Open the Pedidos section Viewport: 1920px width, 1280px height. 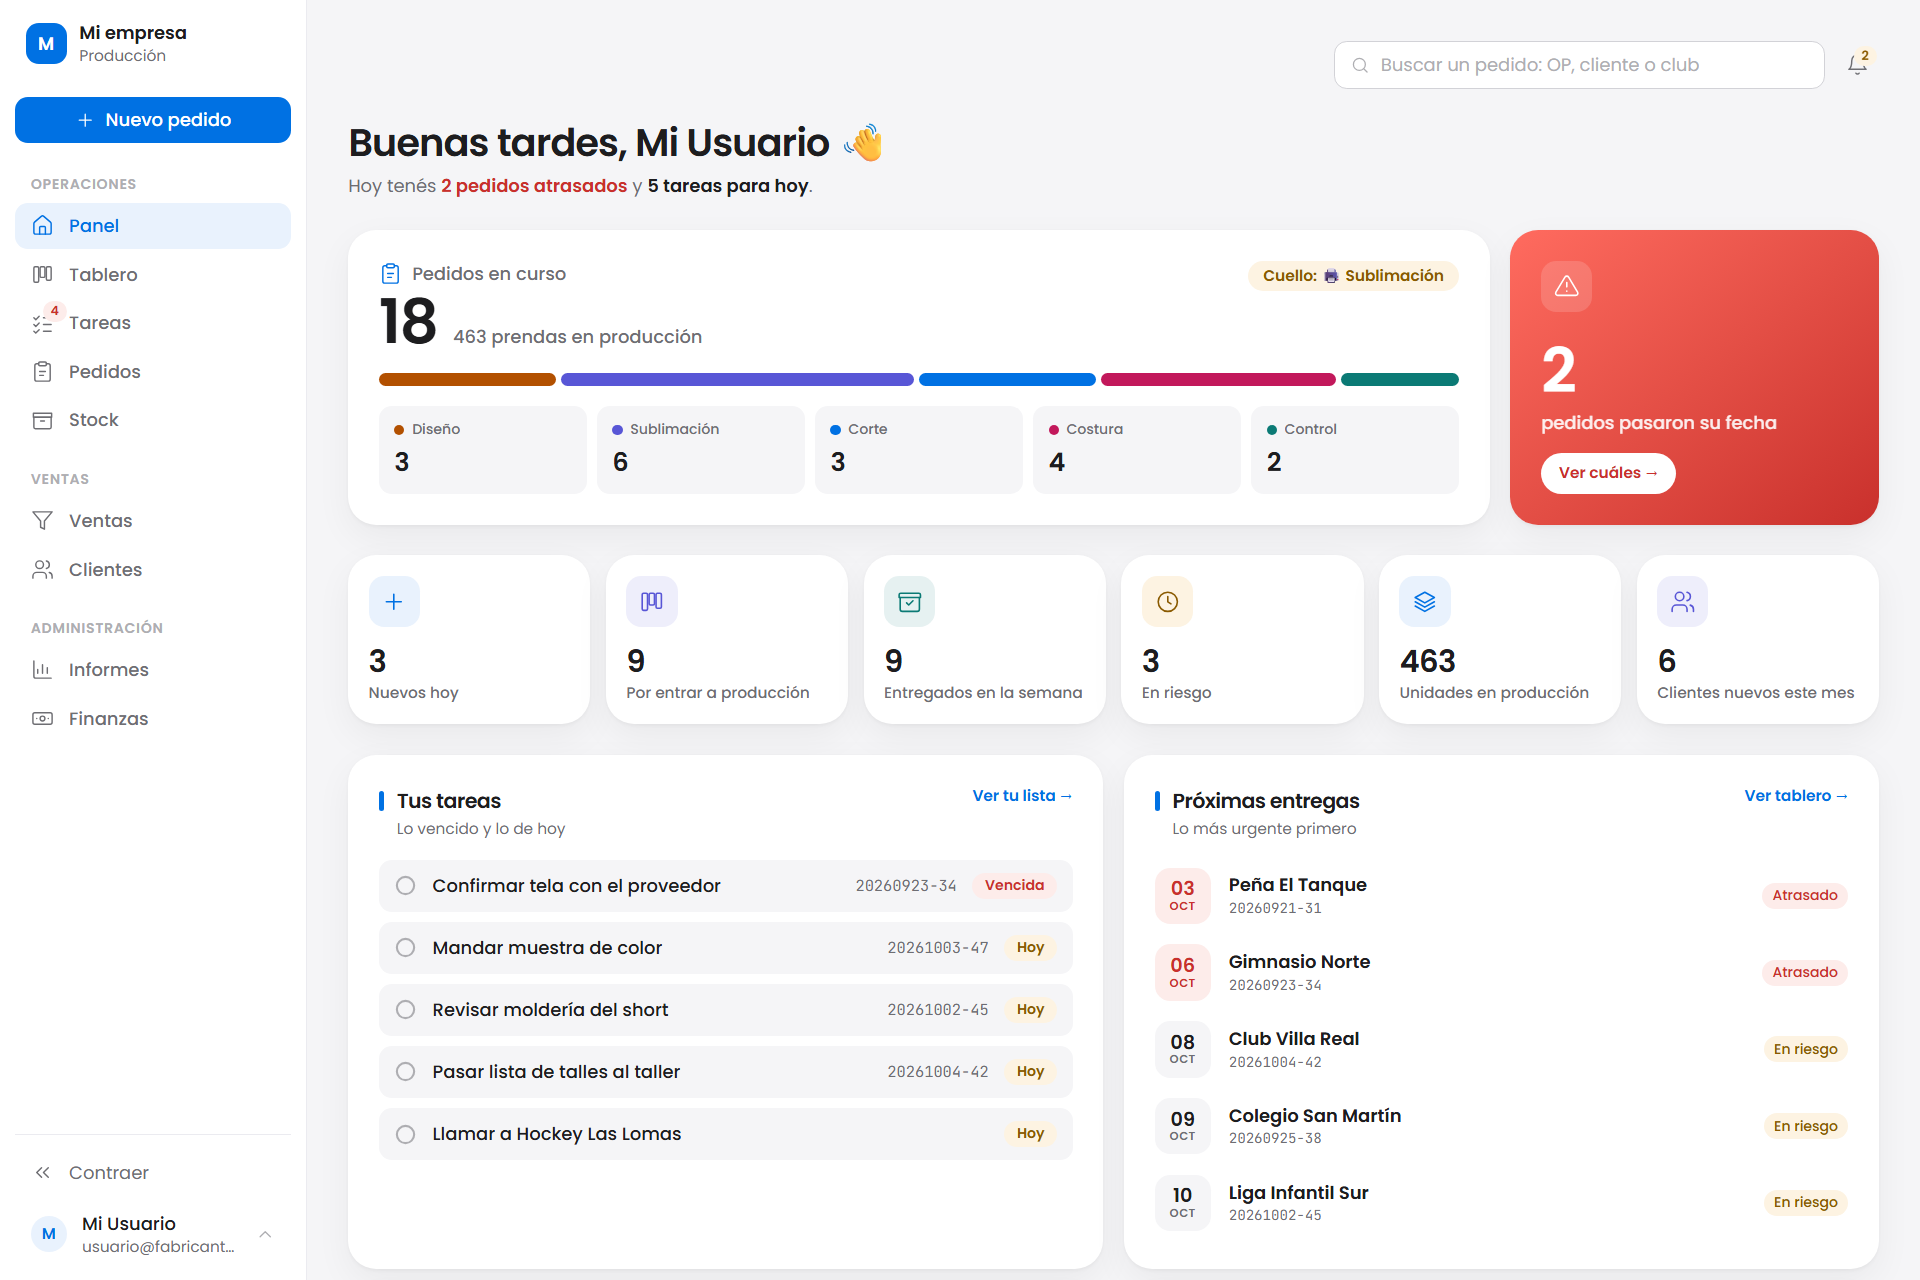[153, 372]
